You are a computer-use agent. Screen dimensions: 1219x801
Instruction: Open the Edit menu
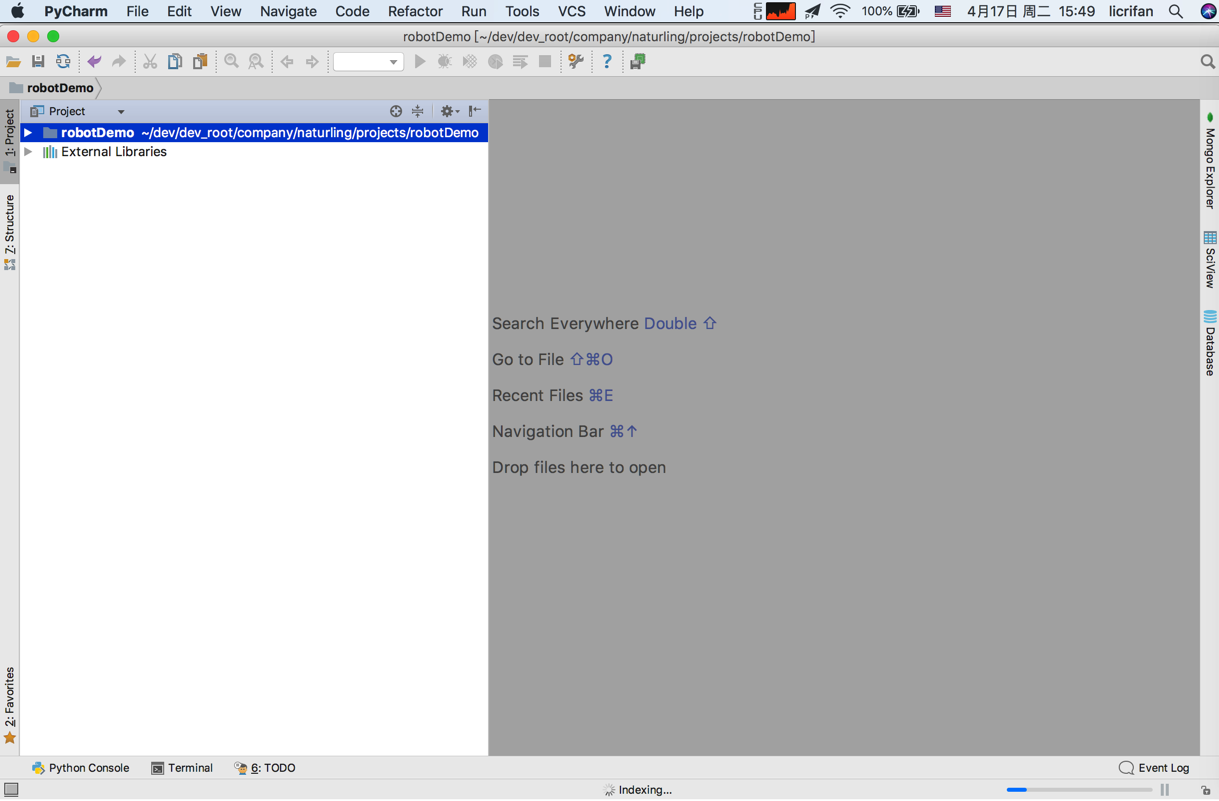point(179,11)
